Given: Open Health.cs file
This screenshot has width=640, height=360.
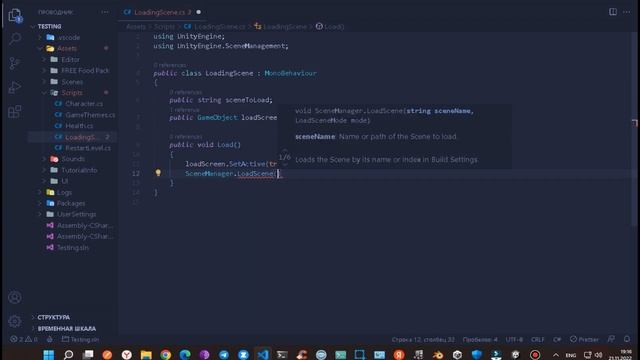Looking at the screenshot, I should pyautogui.click(x=79, y=126).
